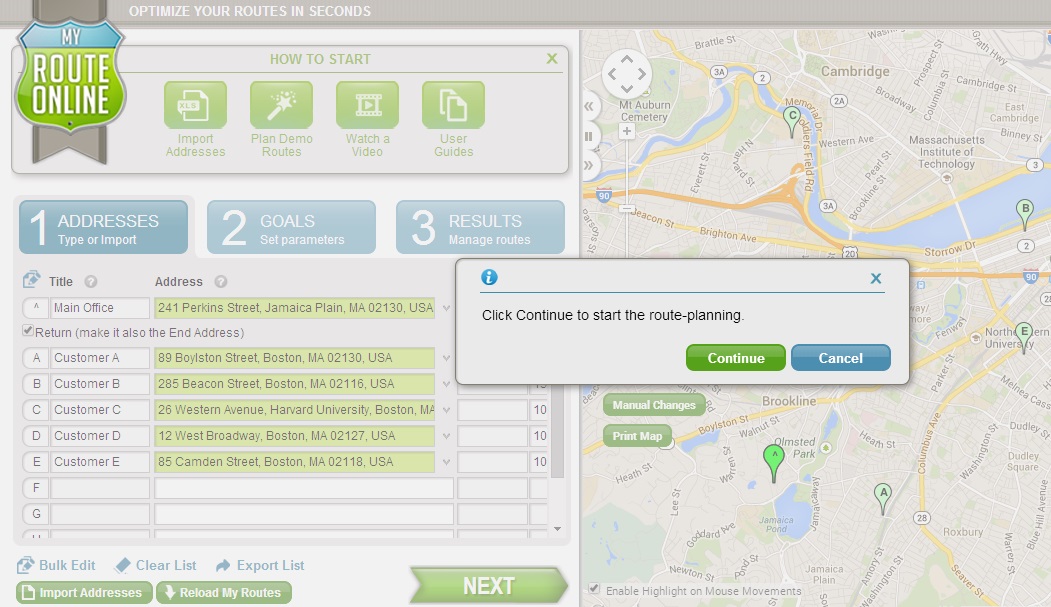Close the route-planning dialog

875,278
